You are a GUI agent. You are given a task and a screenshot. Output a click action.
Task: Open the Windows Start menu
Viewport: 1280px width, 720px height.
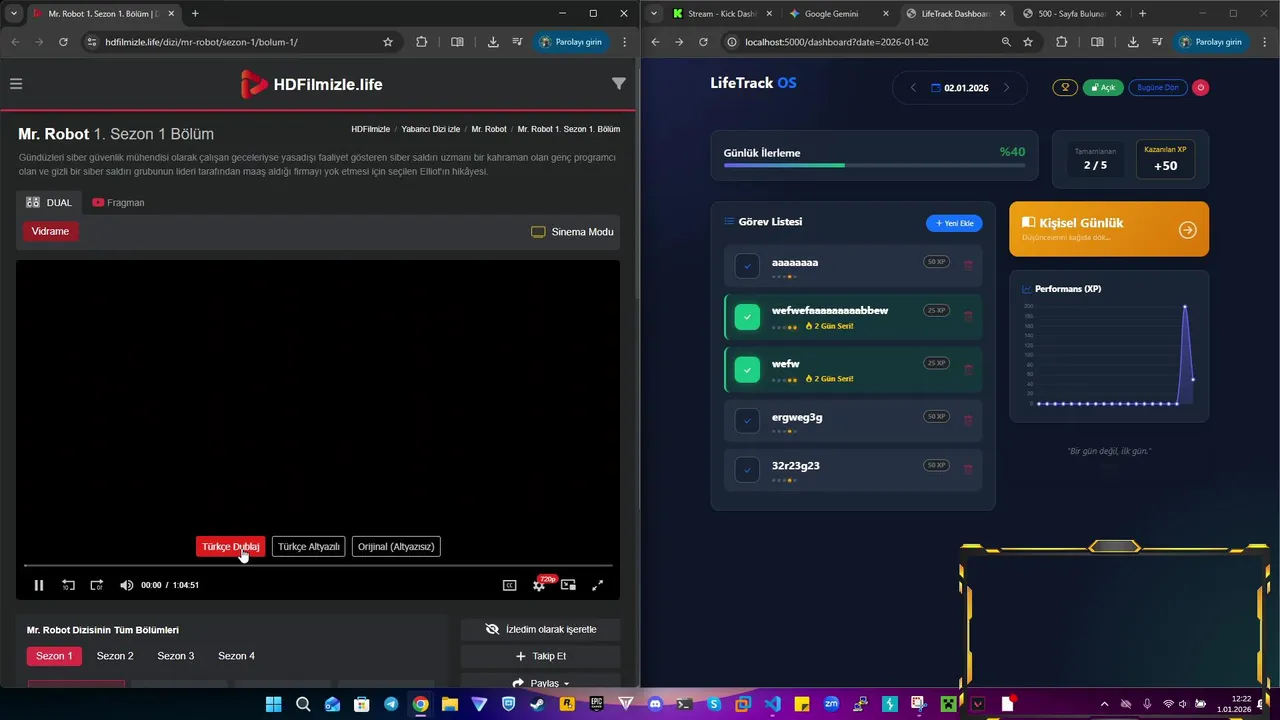pyautogui.click(x=273, y=704)
